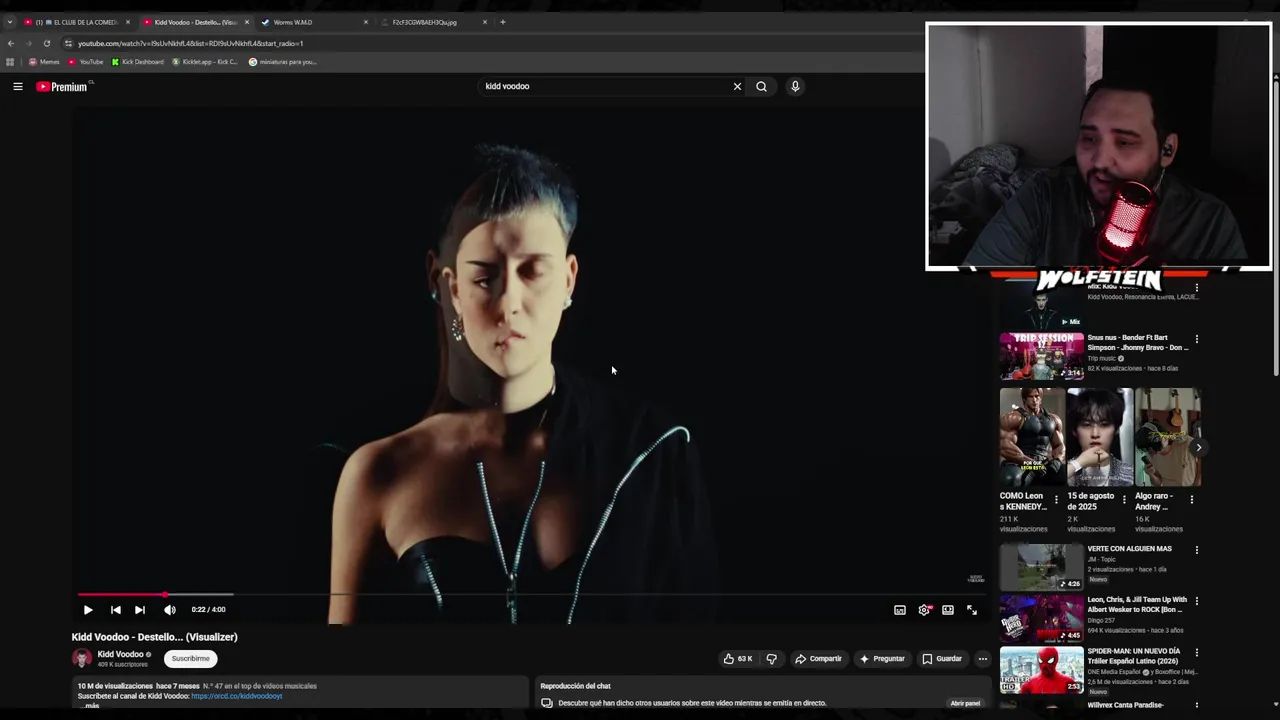Toggle theater mode on the player

(x=948, y=610)
